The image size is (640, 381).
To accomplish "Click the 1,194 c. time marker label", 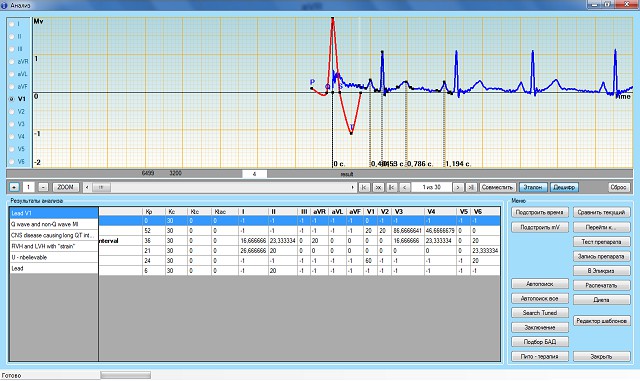I will (x=458, y=164).
